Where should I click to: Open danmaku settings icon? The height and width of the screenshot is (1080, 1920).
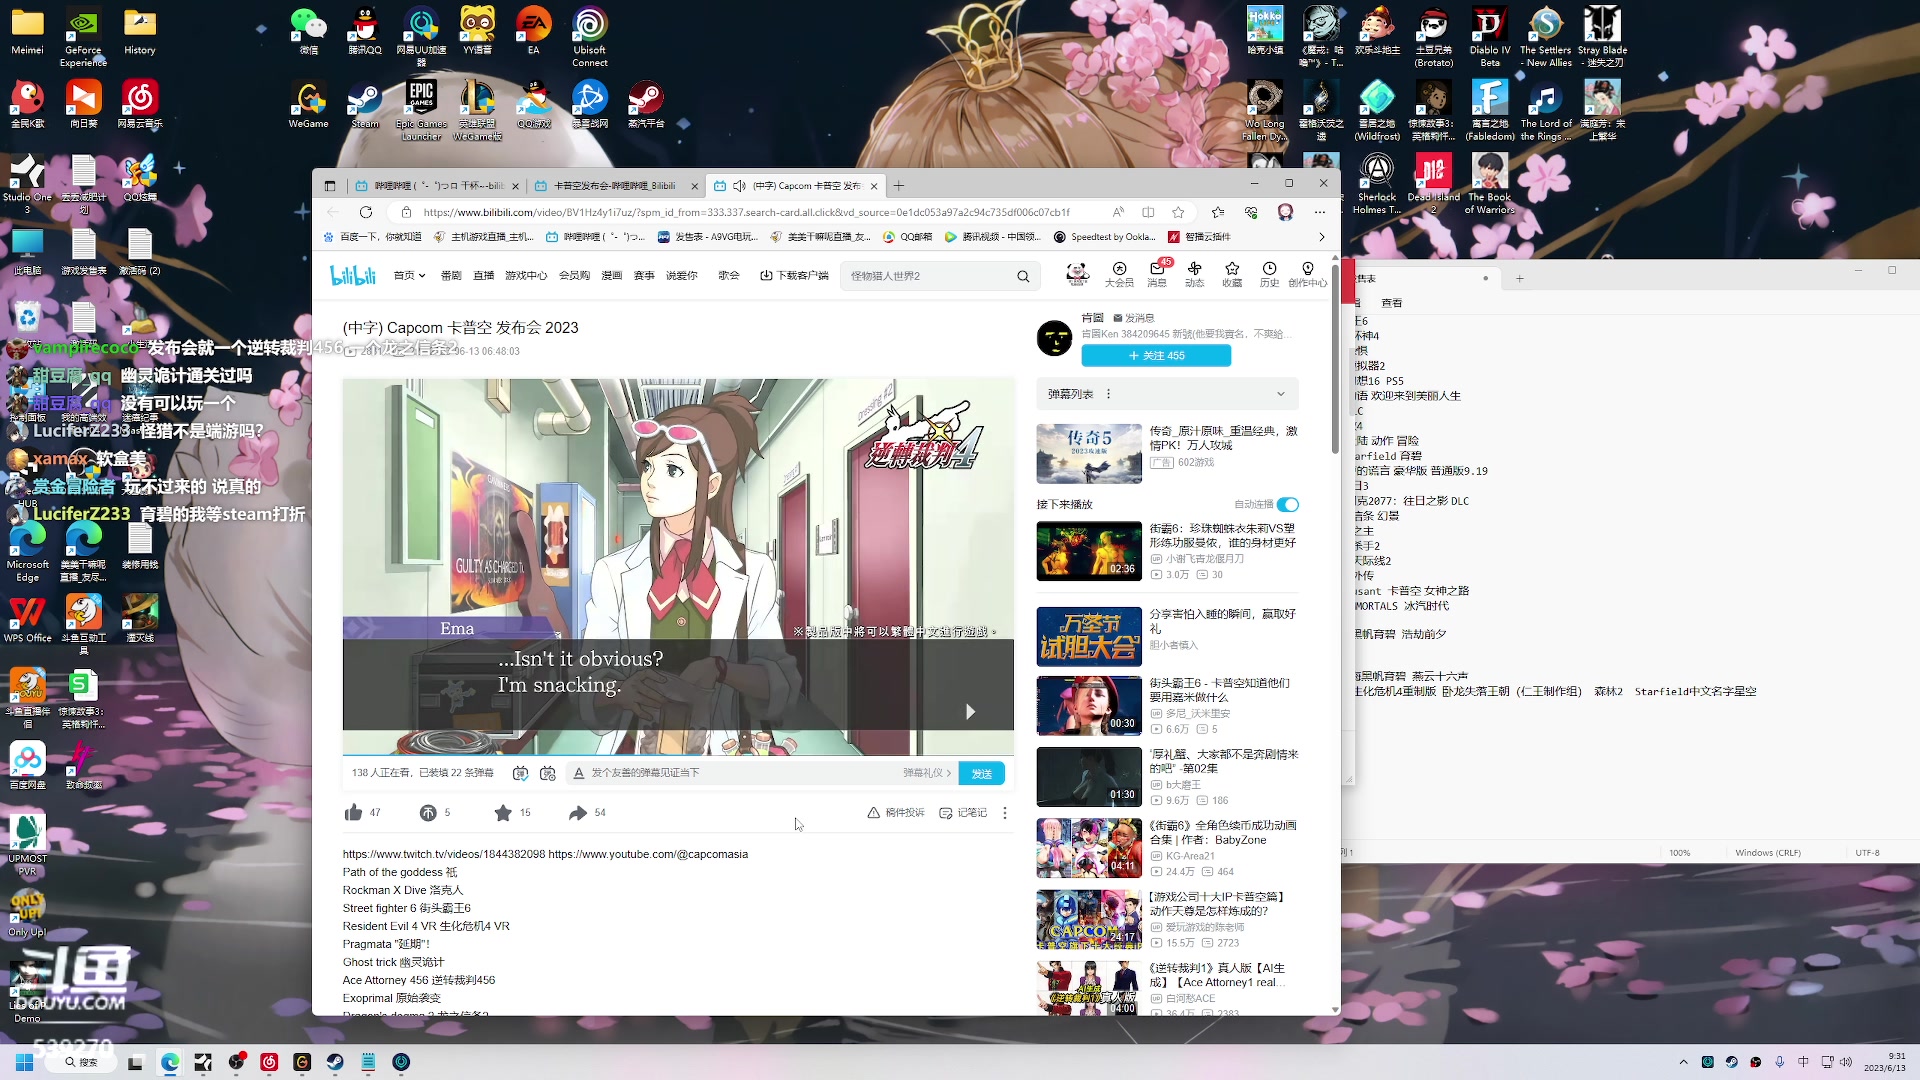tap(547, 773)
